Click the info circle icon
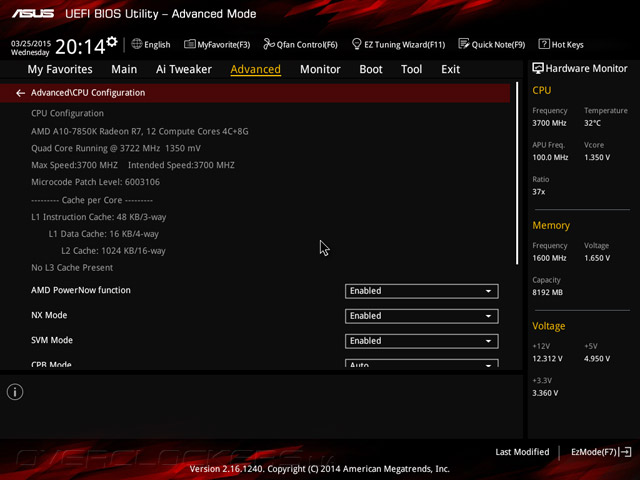This screenshot has width=640, height=480. (15, 392)
